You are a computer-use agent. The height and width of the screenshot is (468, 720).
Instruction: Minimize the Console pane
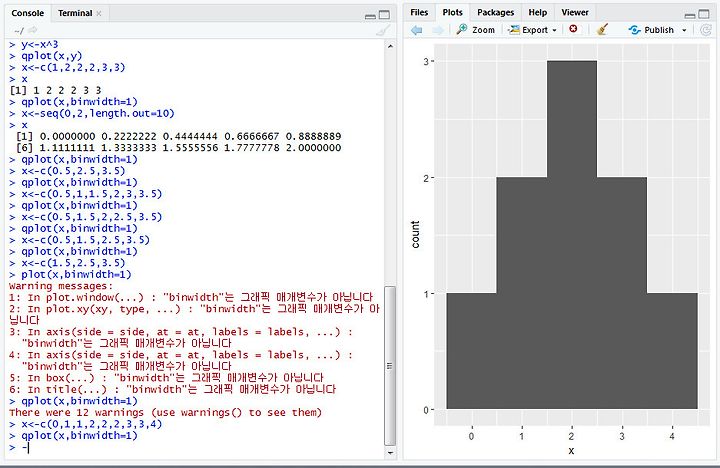pyautogui.click(x=370, y=16)
